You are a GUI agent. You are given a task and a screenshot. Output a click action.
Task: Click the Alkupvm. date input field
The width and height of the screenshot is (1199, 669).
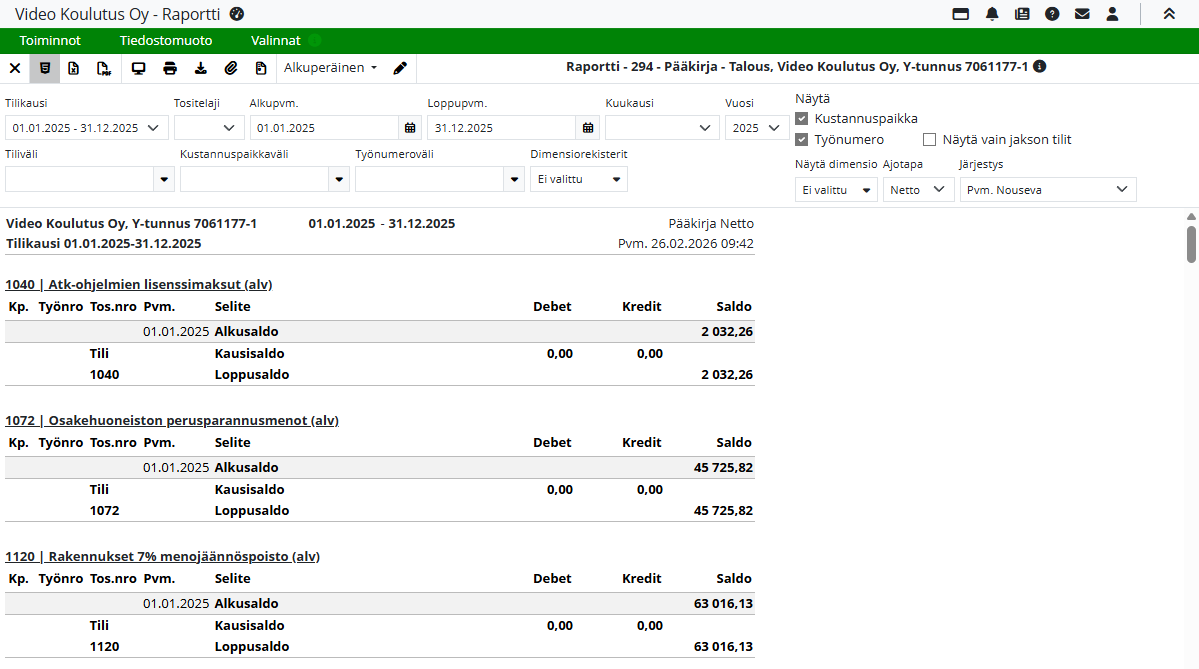[x=324, y=127]
